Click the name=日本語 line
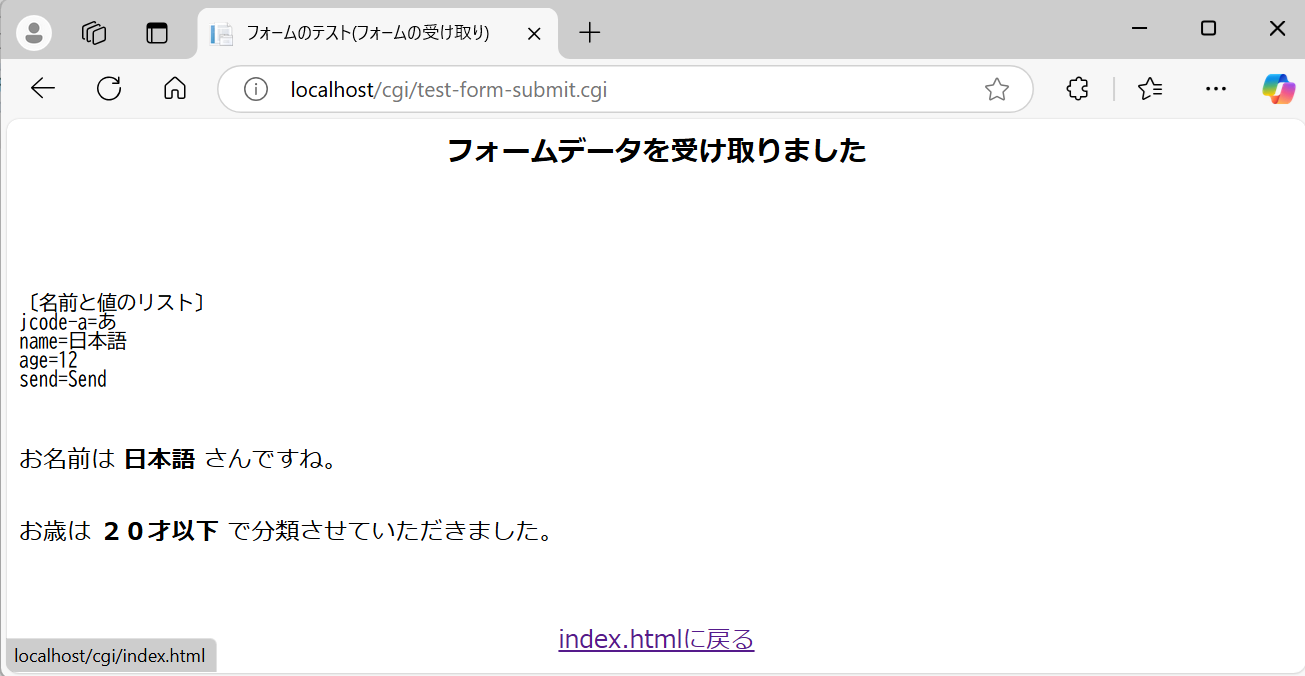The image size is (1305, 676). [73, 341]
